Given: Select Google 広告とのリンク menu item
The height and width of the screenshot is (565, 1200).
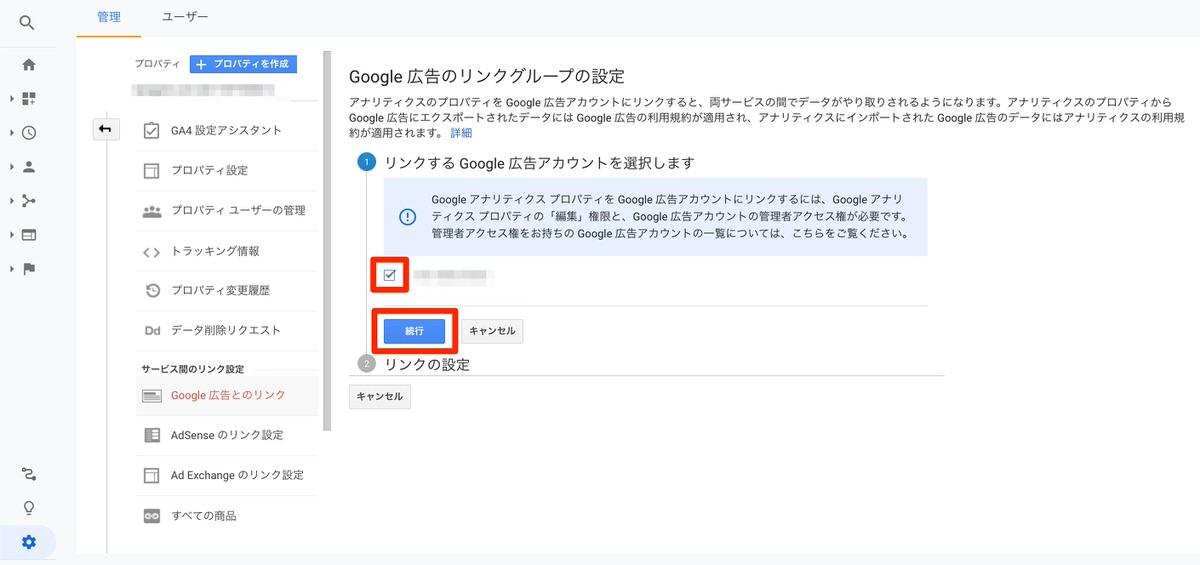Looking at the screenshot, I should click(x=226, y=396).
